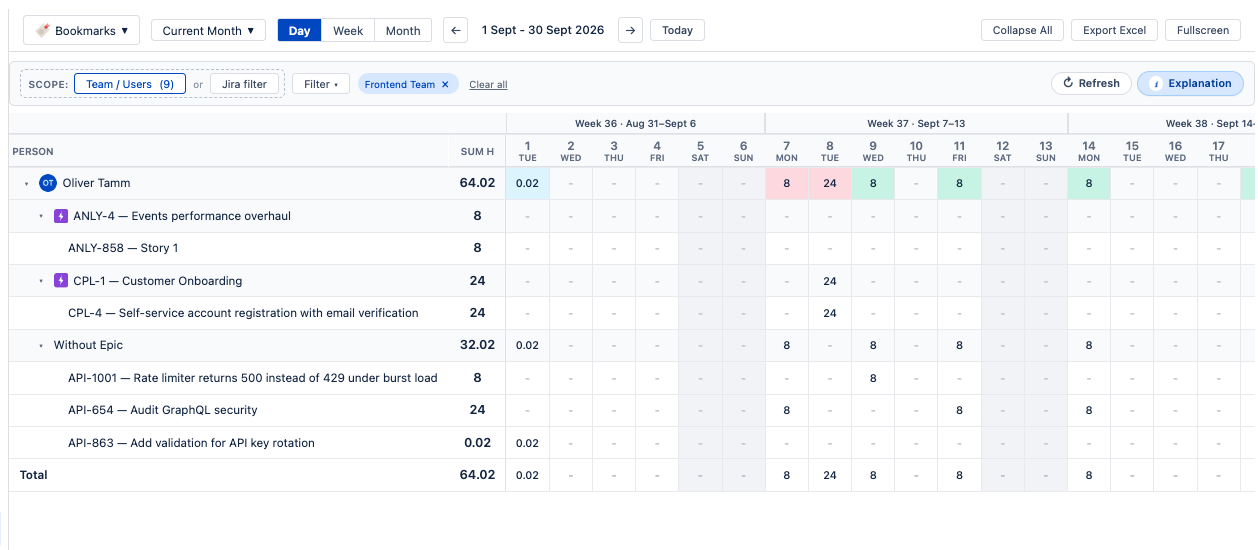
Task: Collapse the Without Epic group
Action: (41, 346)
